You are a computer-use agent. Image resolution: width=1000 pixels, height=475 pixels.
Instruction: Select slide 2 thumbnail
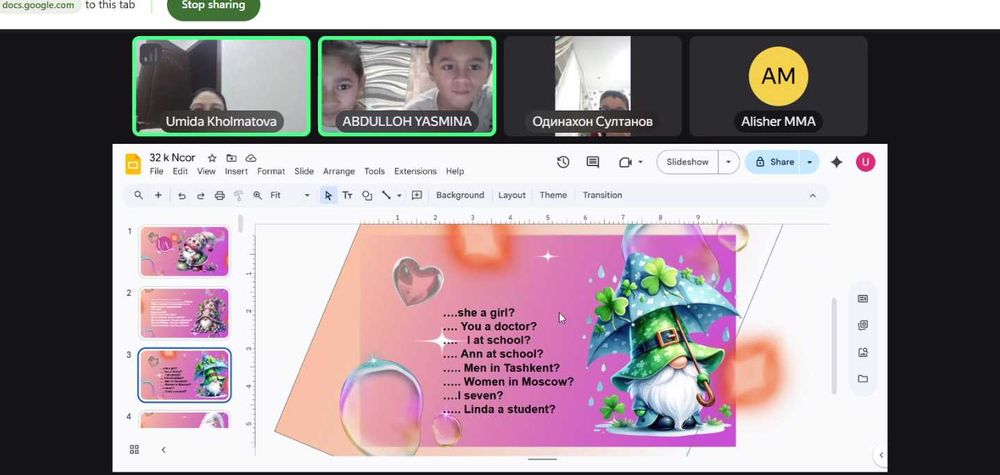[184, 313]
